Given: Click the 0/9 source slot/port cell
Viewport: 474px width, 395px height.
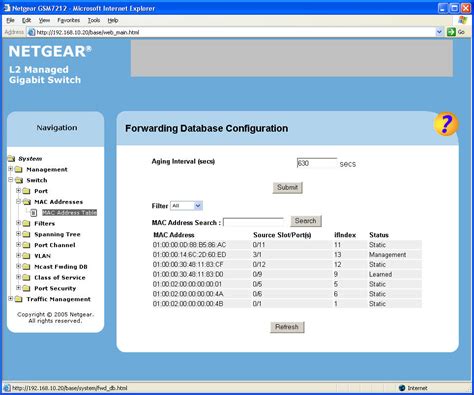Looking at the screenshot, I should (x=257, y=274).
